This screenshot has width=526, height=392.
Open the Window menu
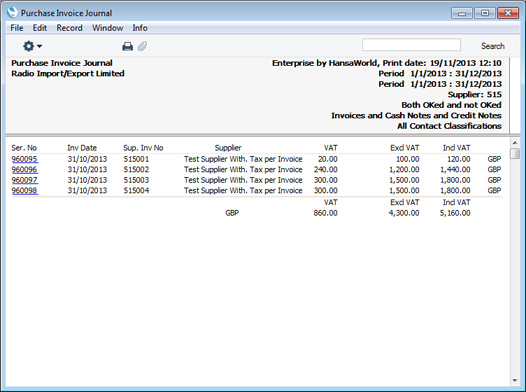coord(108,28)
